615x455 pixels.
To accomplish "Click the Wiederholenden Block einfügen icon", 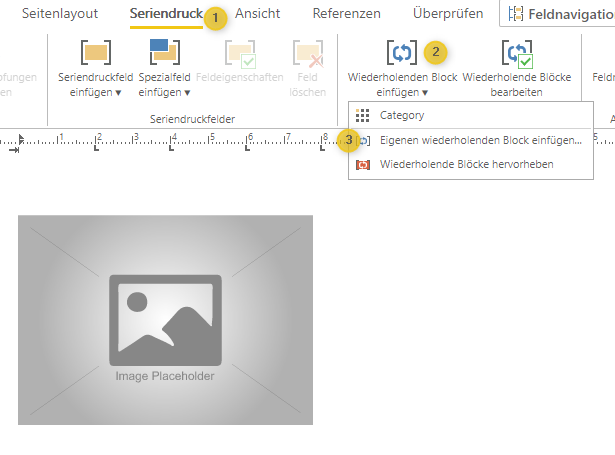I will (x=401, y=52).
